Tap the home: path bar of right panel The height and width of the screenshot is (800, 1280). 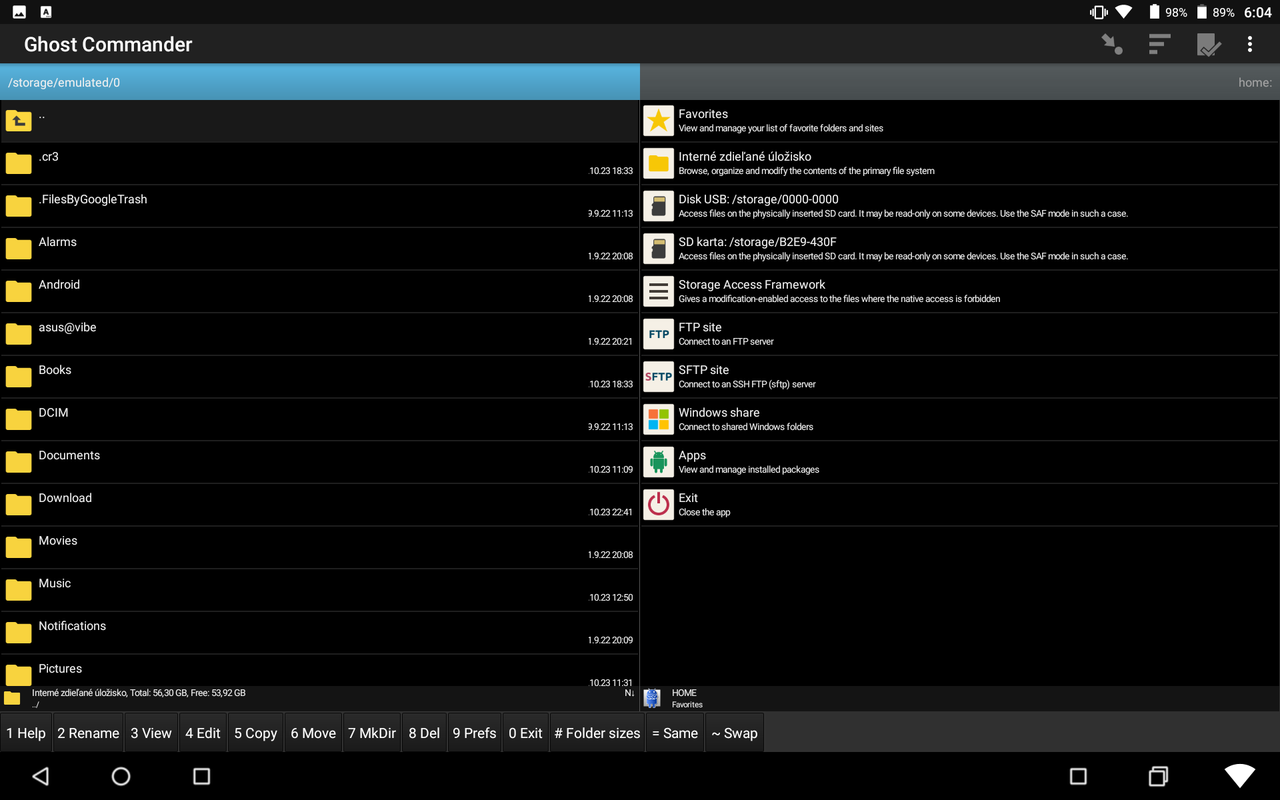tap(960, 82)
